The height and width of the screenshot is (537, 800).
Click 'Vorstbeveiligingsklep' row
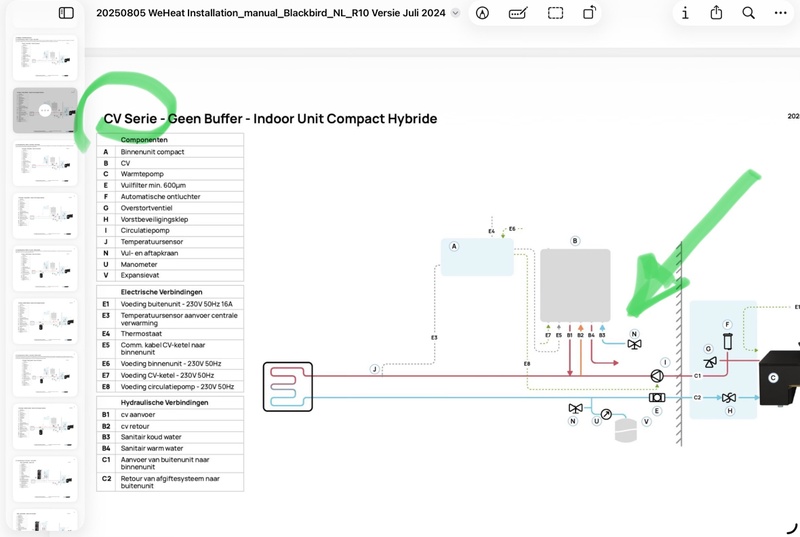coord(170,219)
